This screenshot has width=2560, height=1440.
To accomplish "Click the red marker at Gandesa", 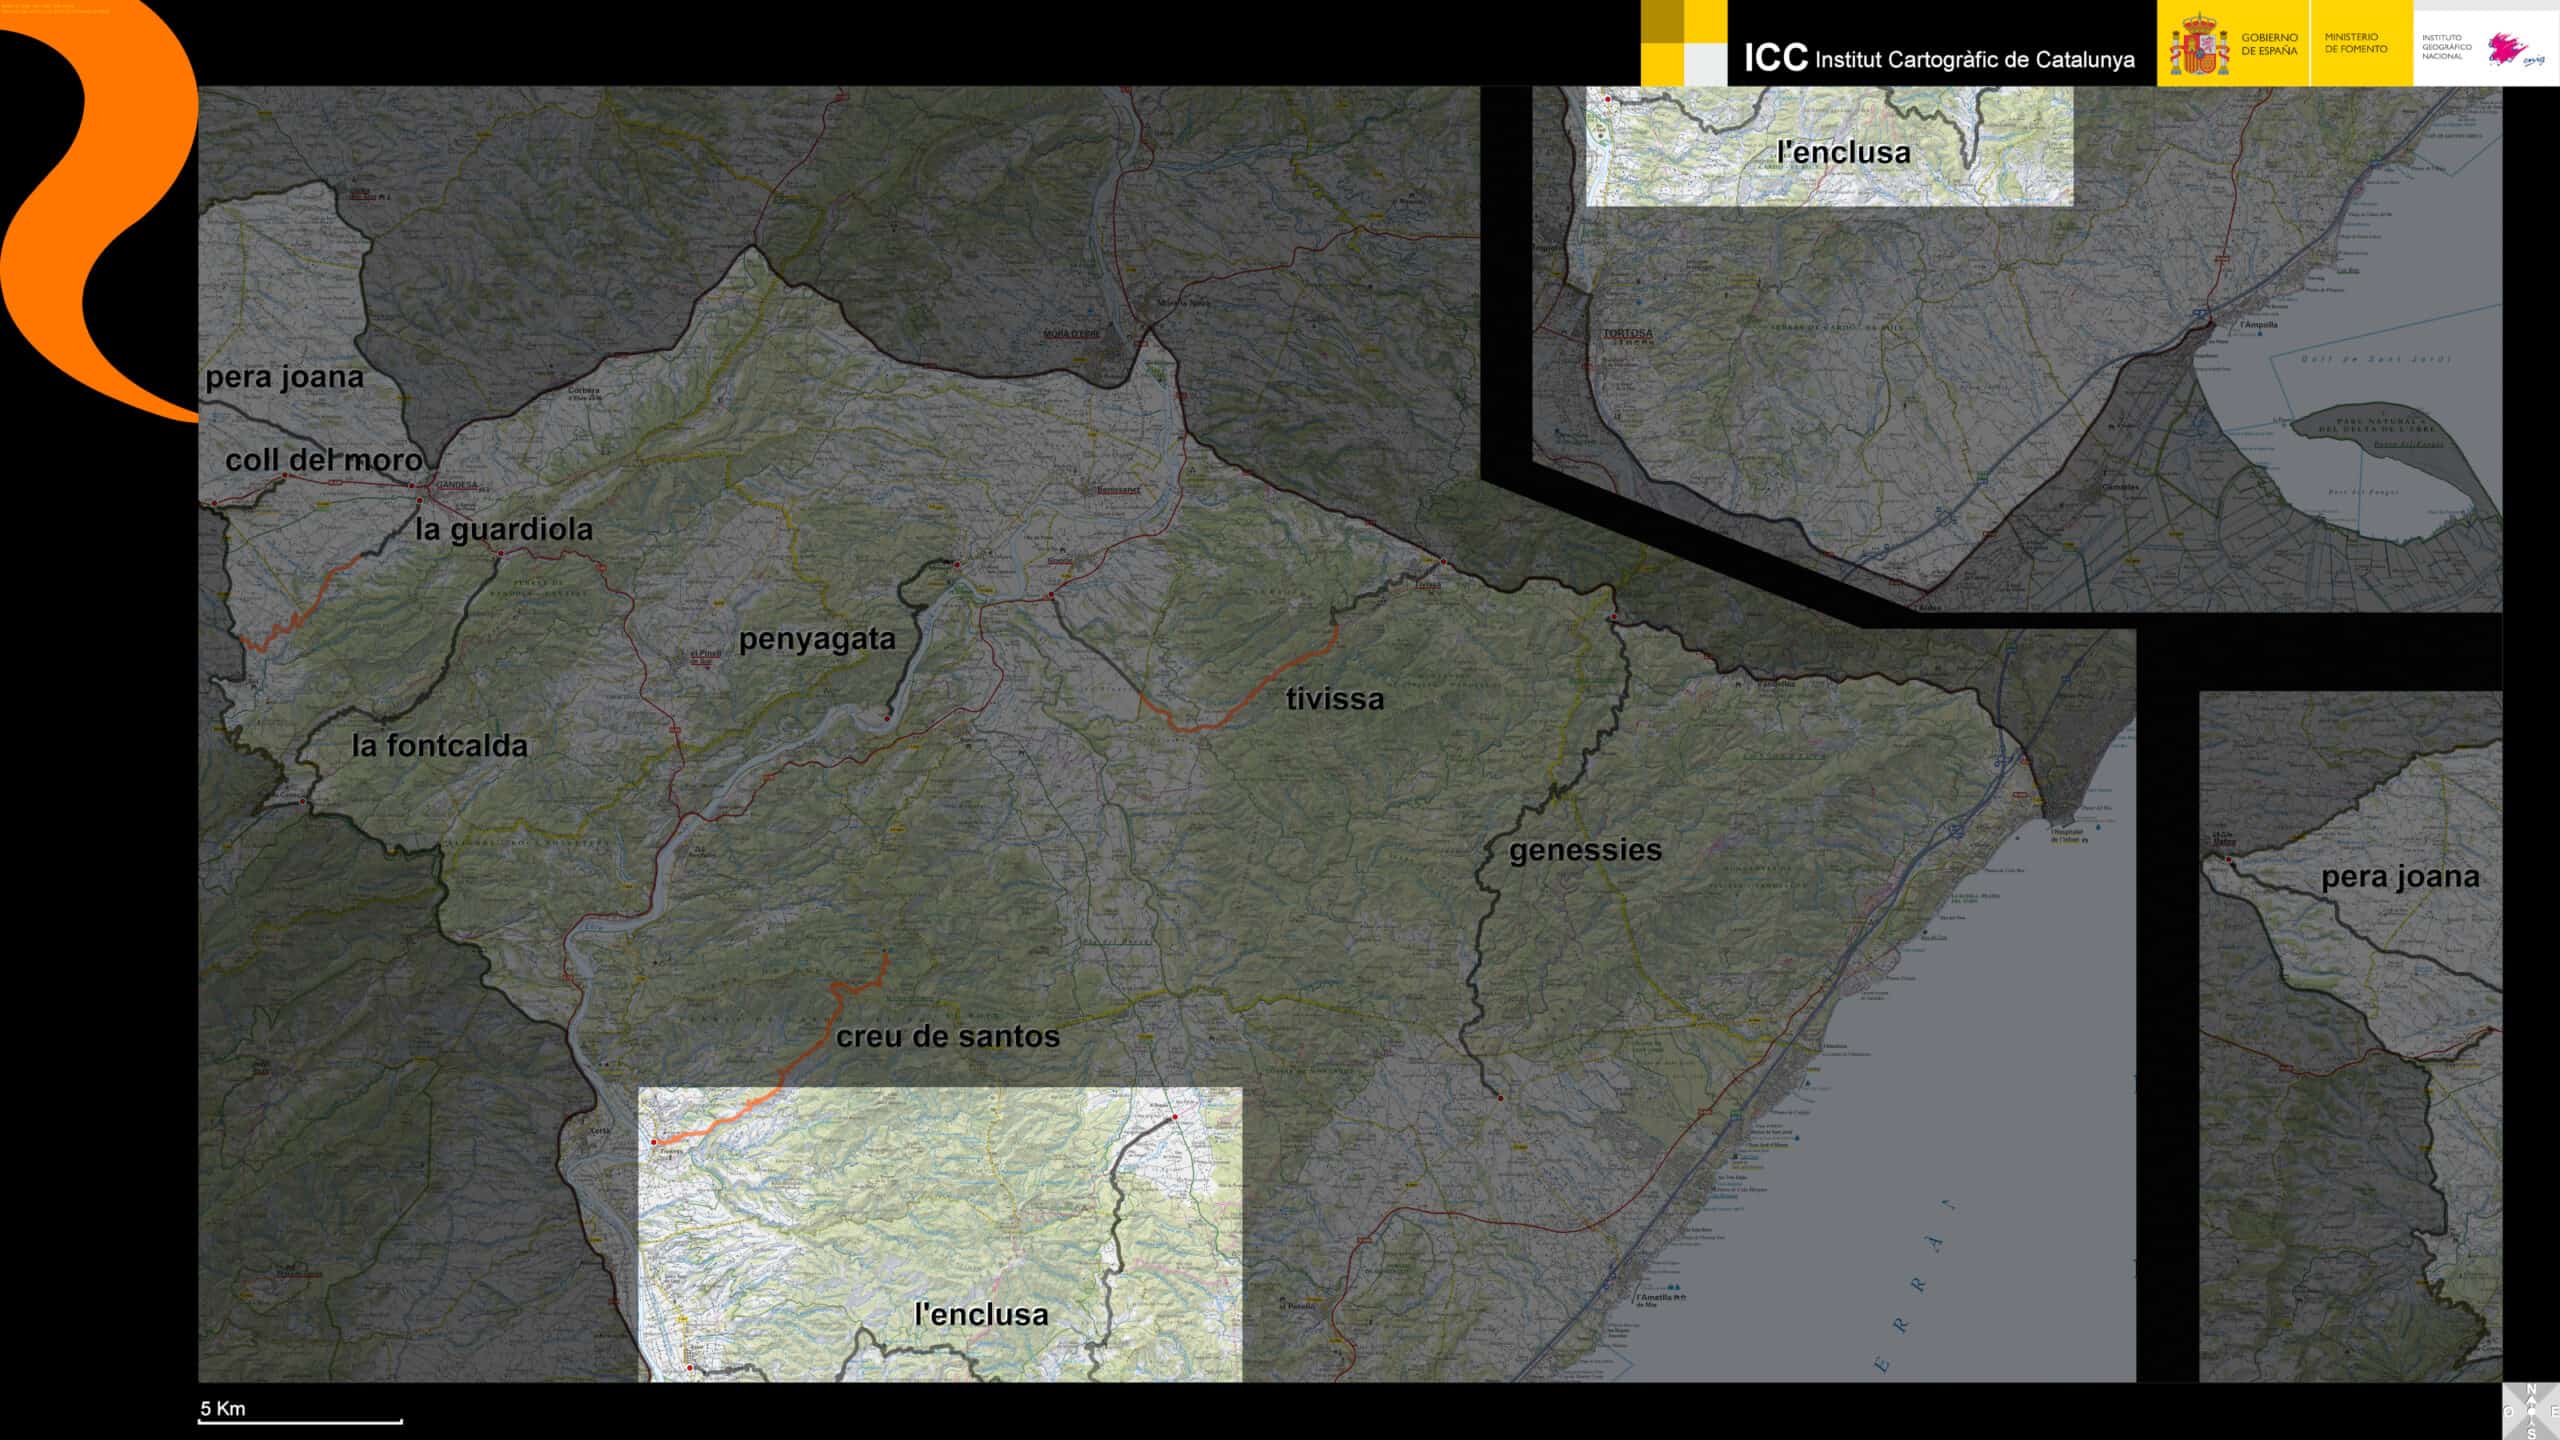I will (412, 486).
